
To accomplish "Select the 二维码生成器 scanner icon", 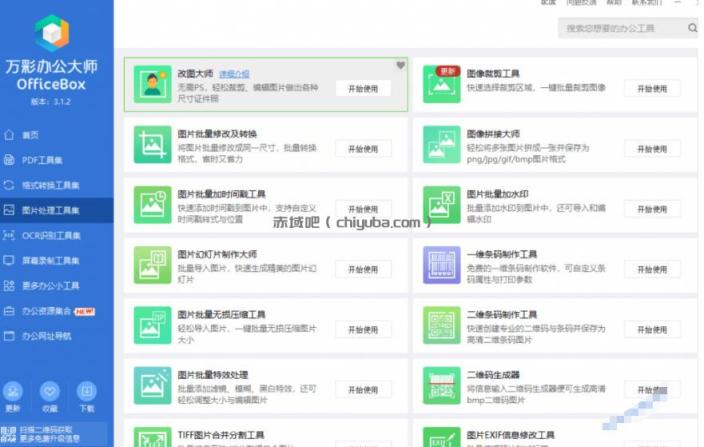I will [x=441, y=386].
